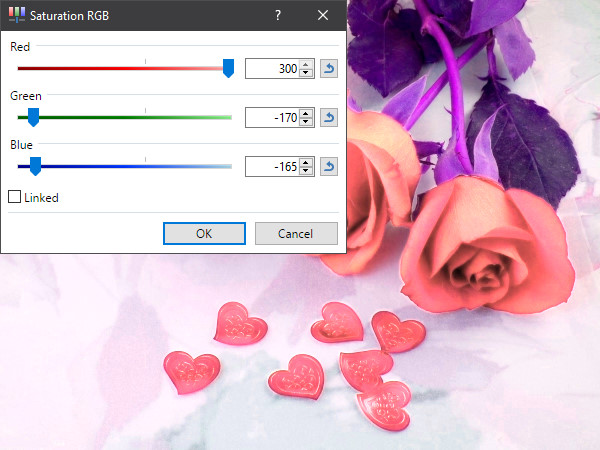This screenshot has width=600, height=450.
Task: Reset the Red saturation value
Action: tap(329, 68)
